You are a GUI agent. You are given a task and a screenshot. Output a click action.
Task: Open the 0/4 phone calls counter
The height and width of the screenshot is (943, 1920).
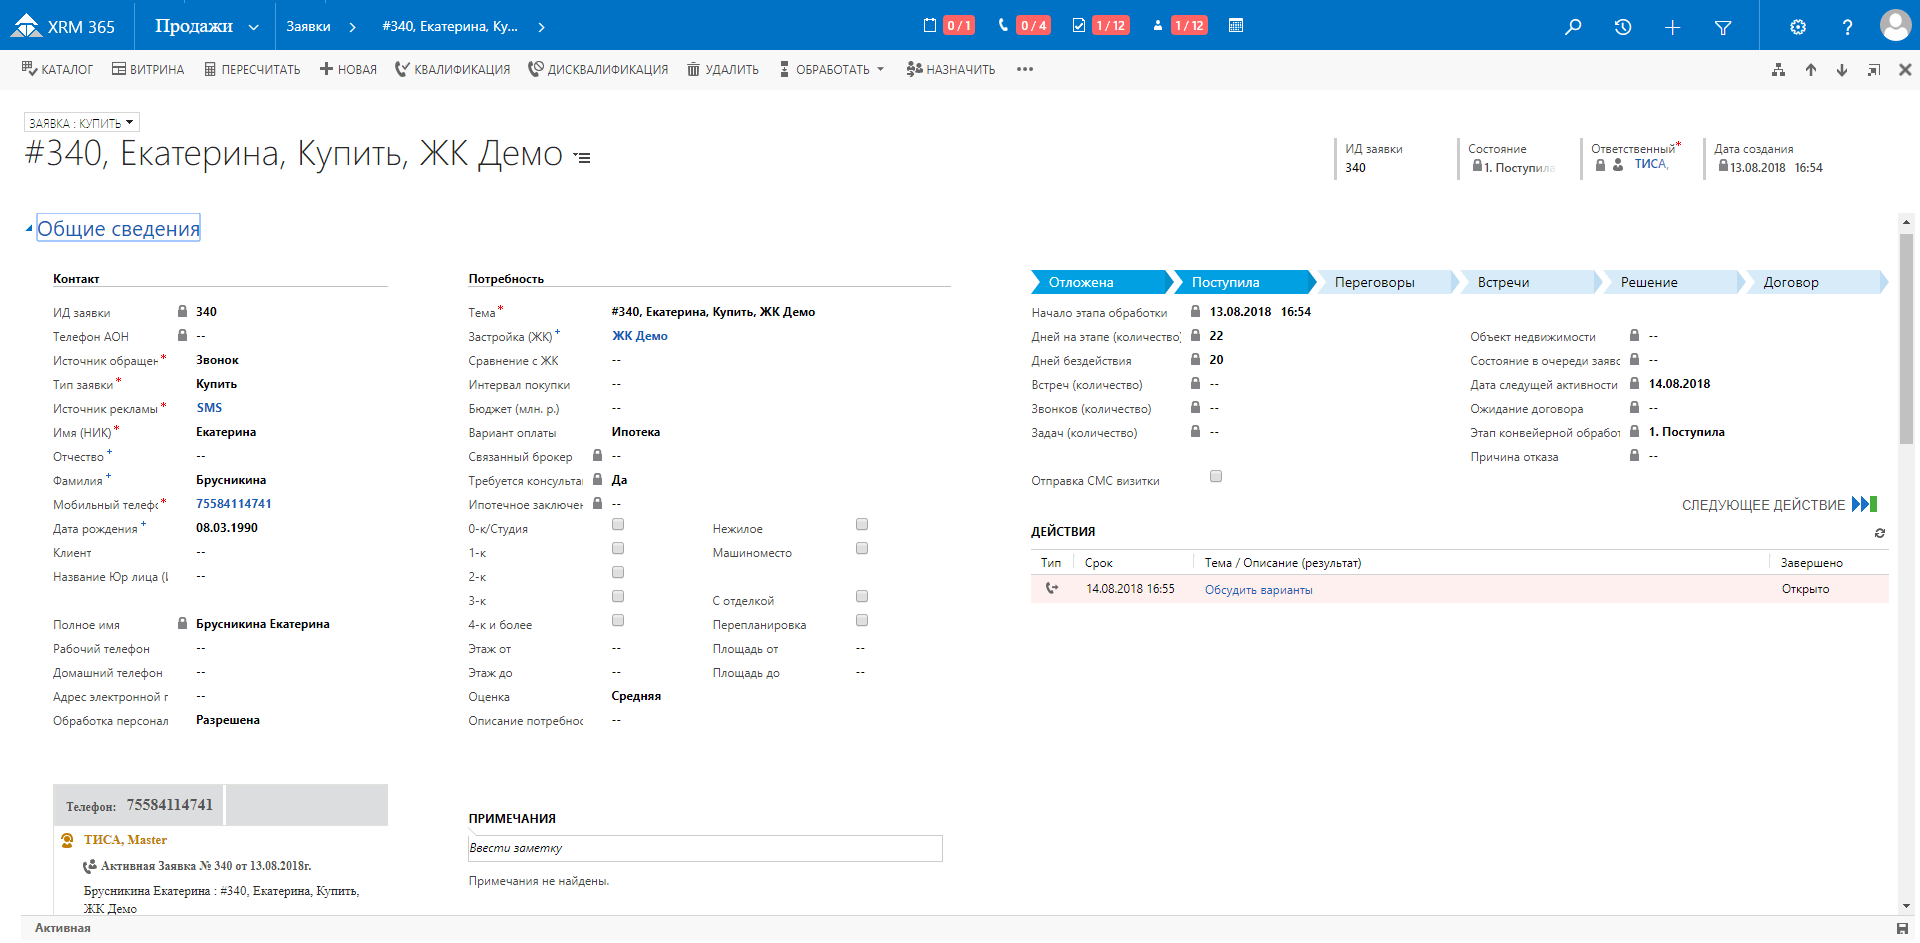pos(1023,25)
